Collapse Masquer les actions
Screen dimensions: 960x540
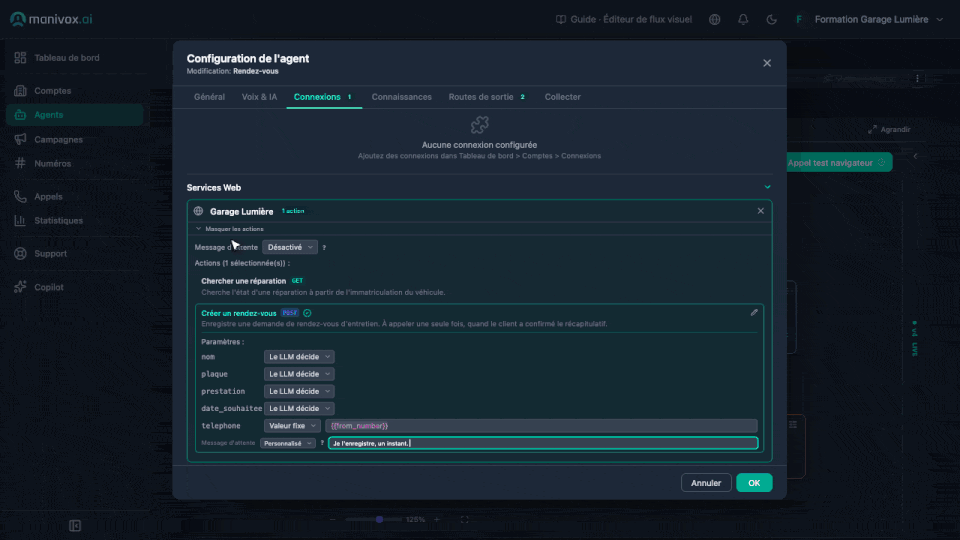[x=230, y=229]
